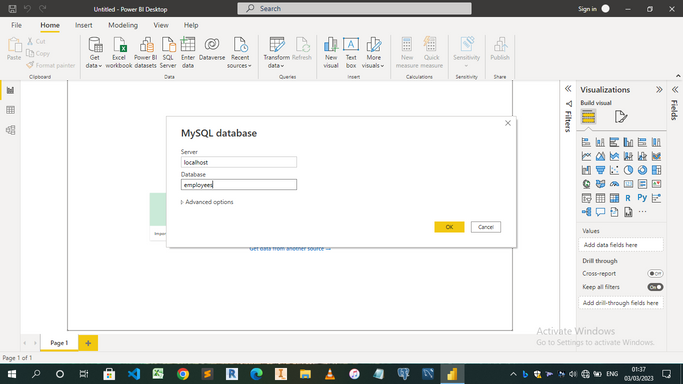This screenshot has width=683, height=384.
Task: Click the Server input field
Action: [239, 162]
